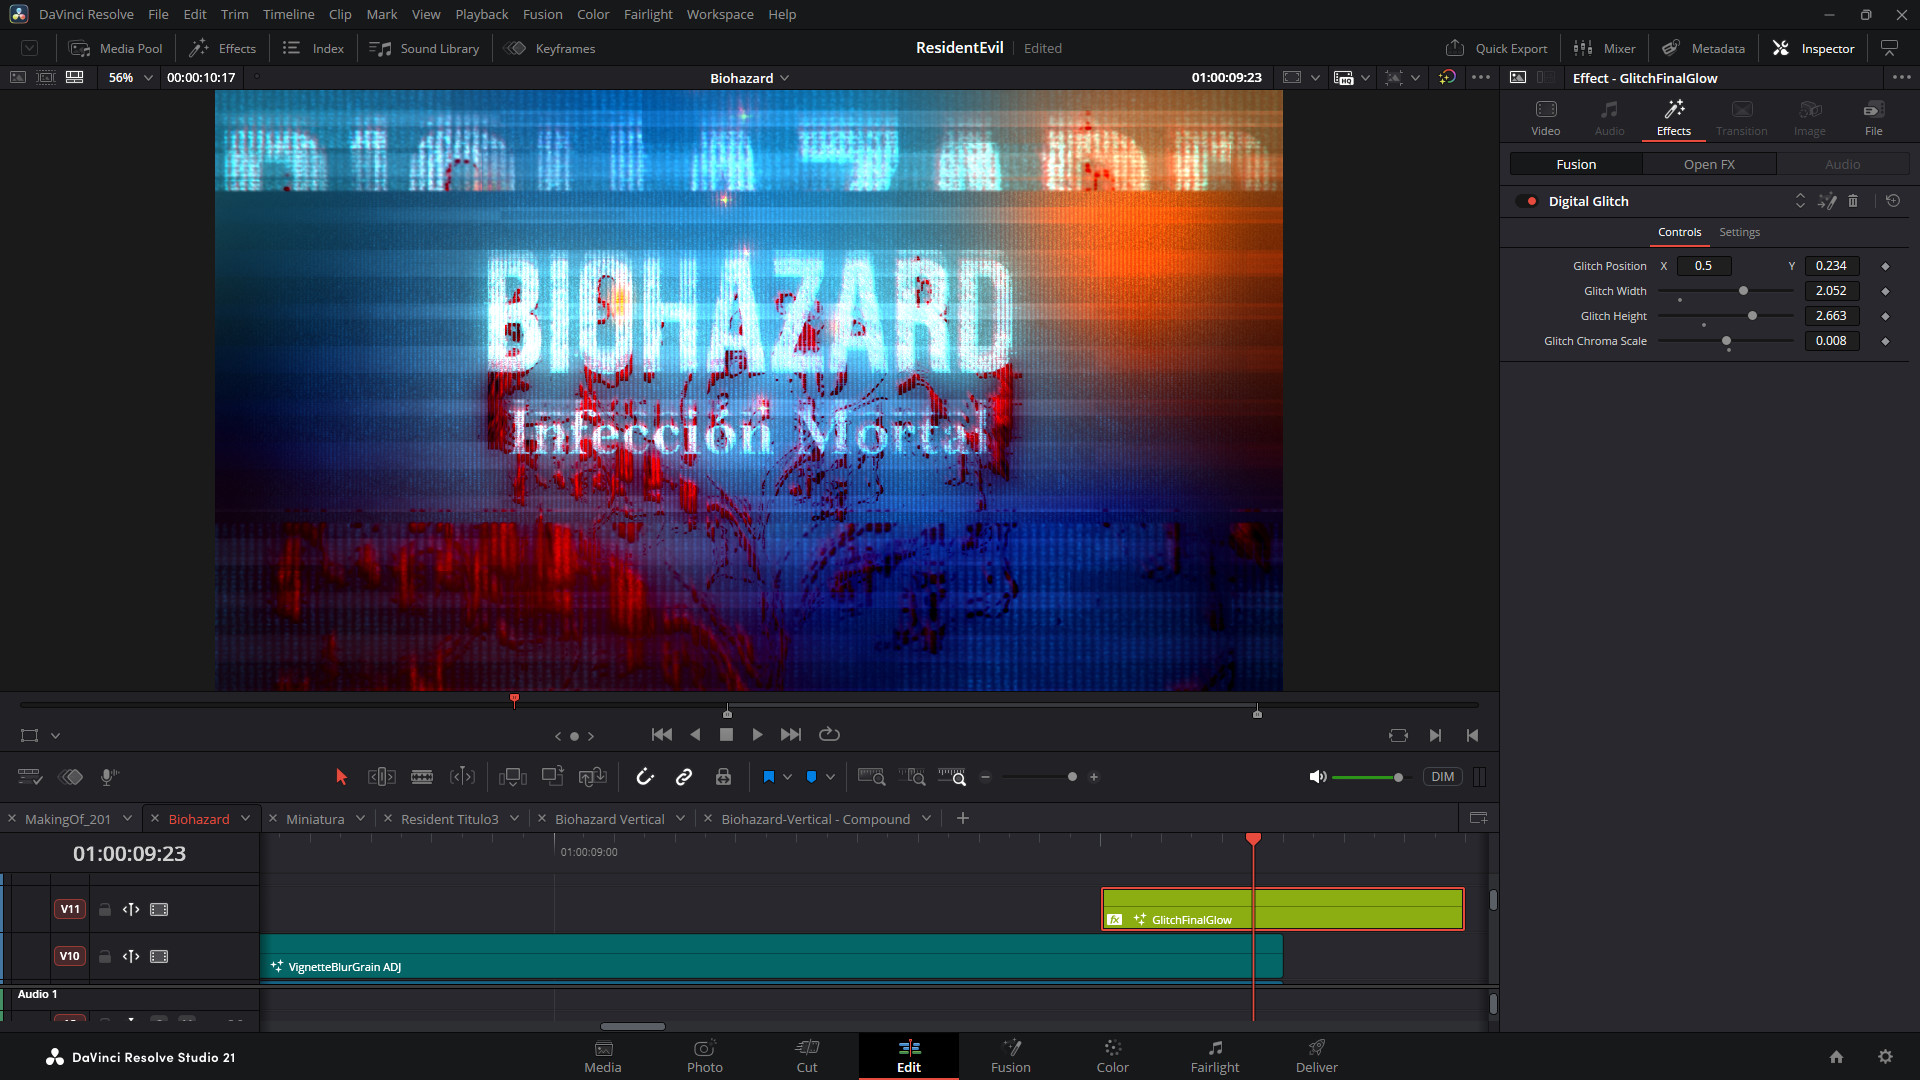Delete the Digital Glitch effect trash icon
Screen dimensions: 1920x1080
pyautogui.click(x=1853, y=201)
